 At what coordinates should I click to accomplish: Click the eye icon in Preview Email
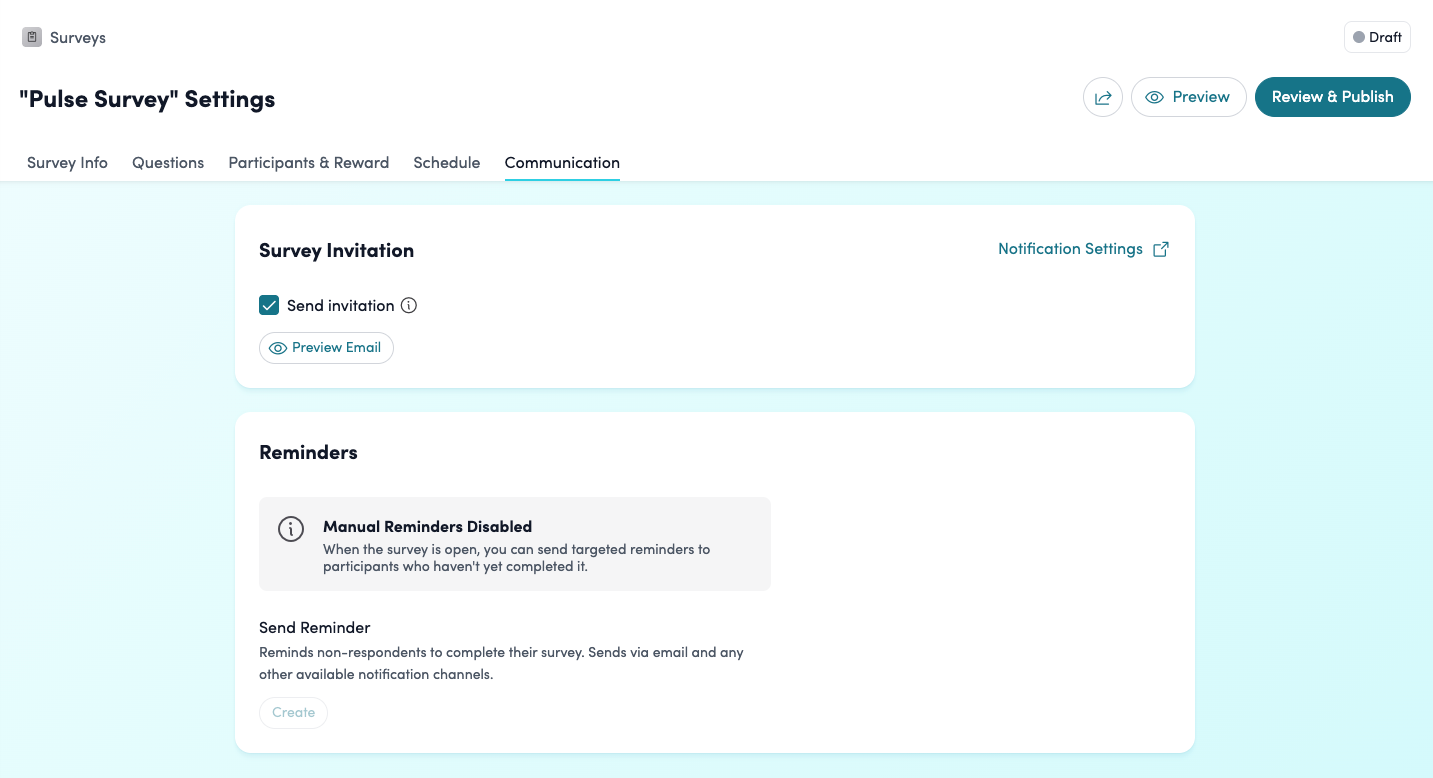pyautogui.click(x=278, y=348)
